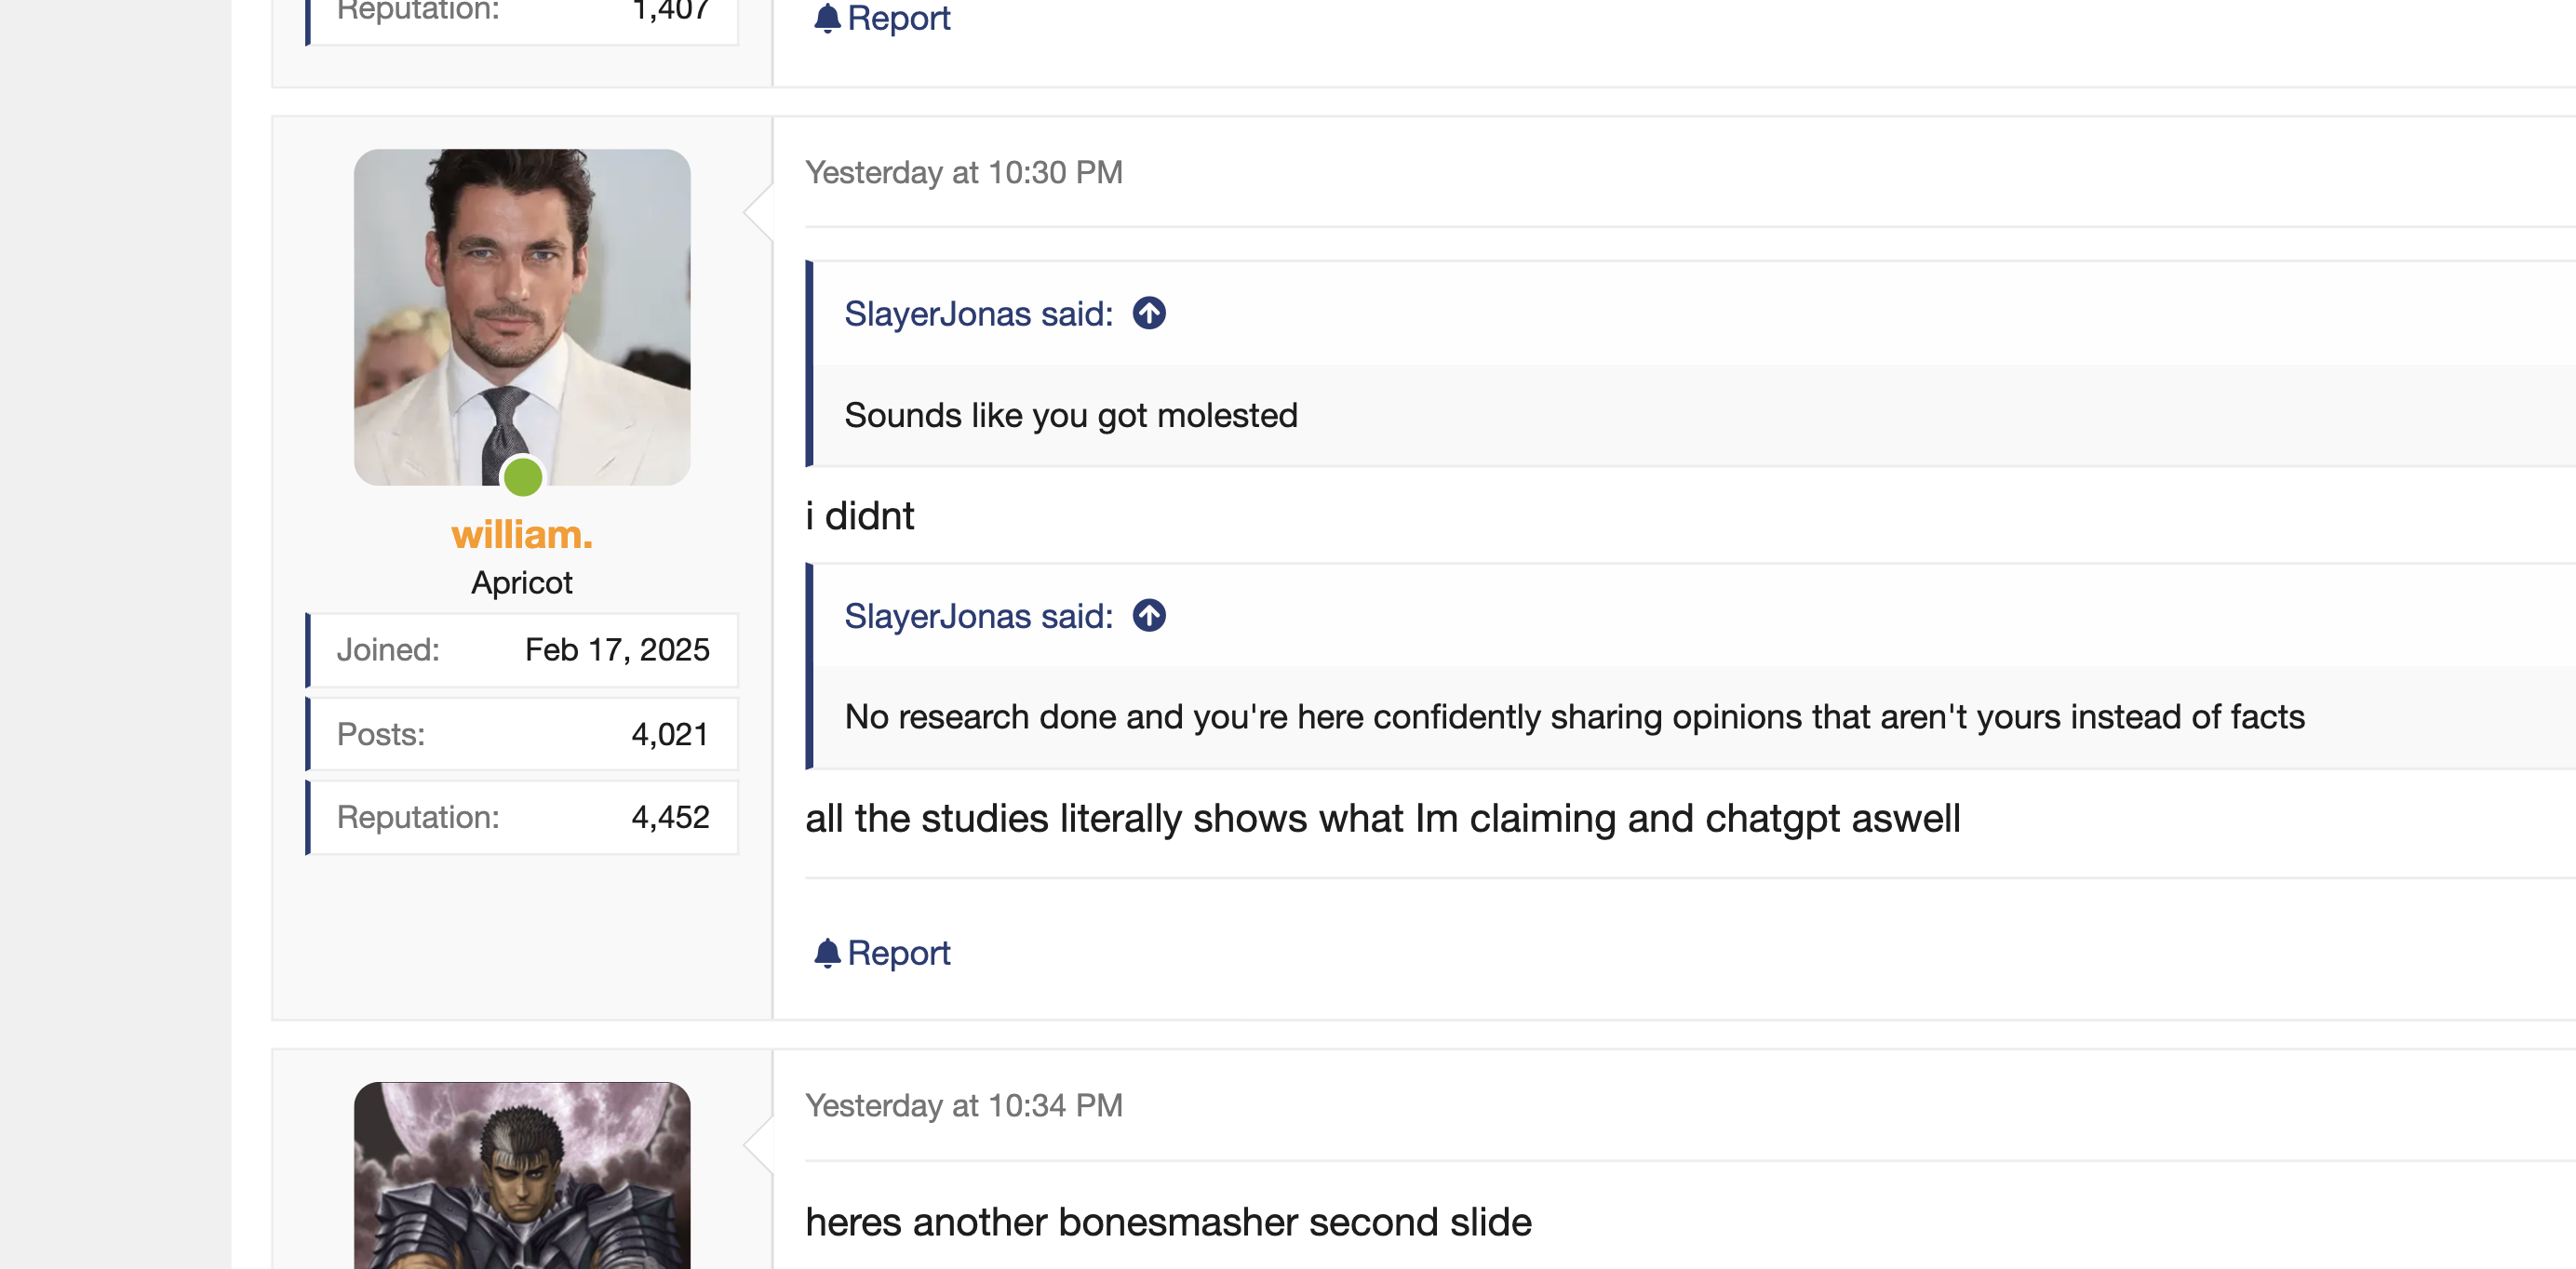Open 'Yesterday at 10:30 PM' post permalink
This screenshot has width=2576, height=1269.
pos(963,172)
